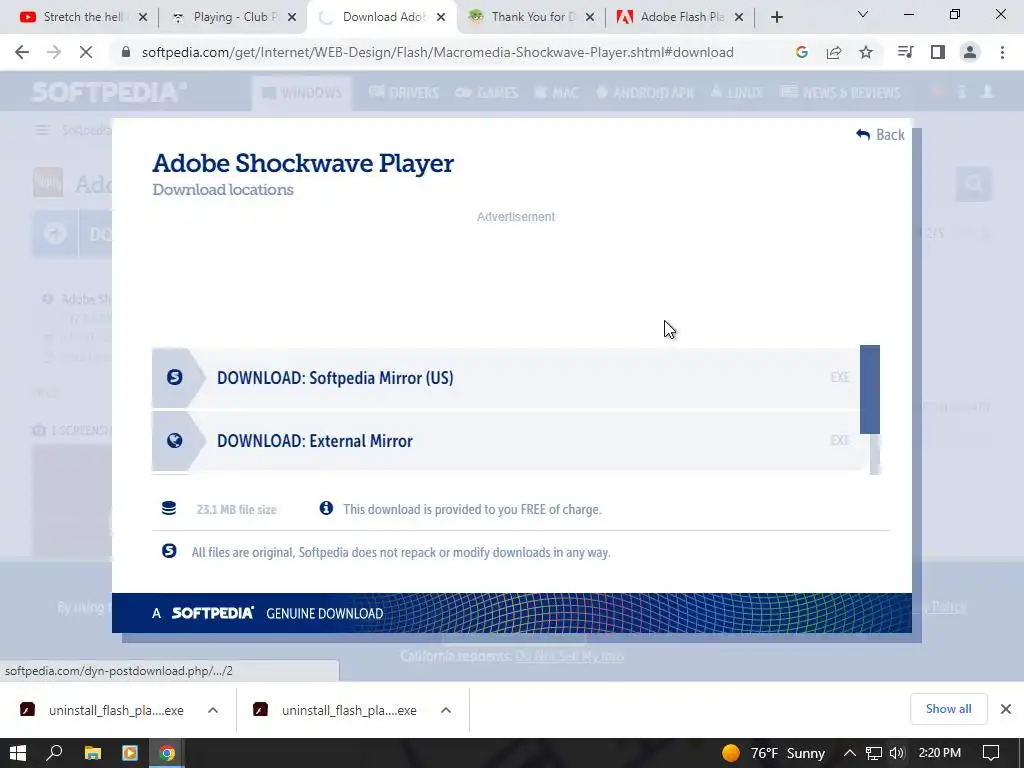
Task: Bookmark this page with the star icon
Action: coord(865,52)
